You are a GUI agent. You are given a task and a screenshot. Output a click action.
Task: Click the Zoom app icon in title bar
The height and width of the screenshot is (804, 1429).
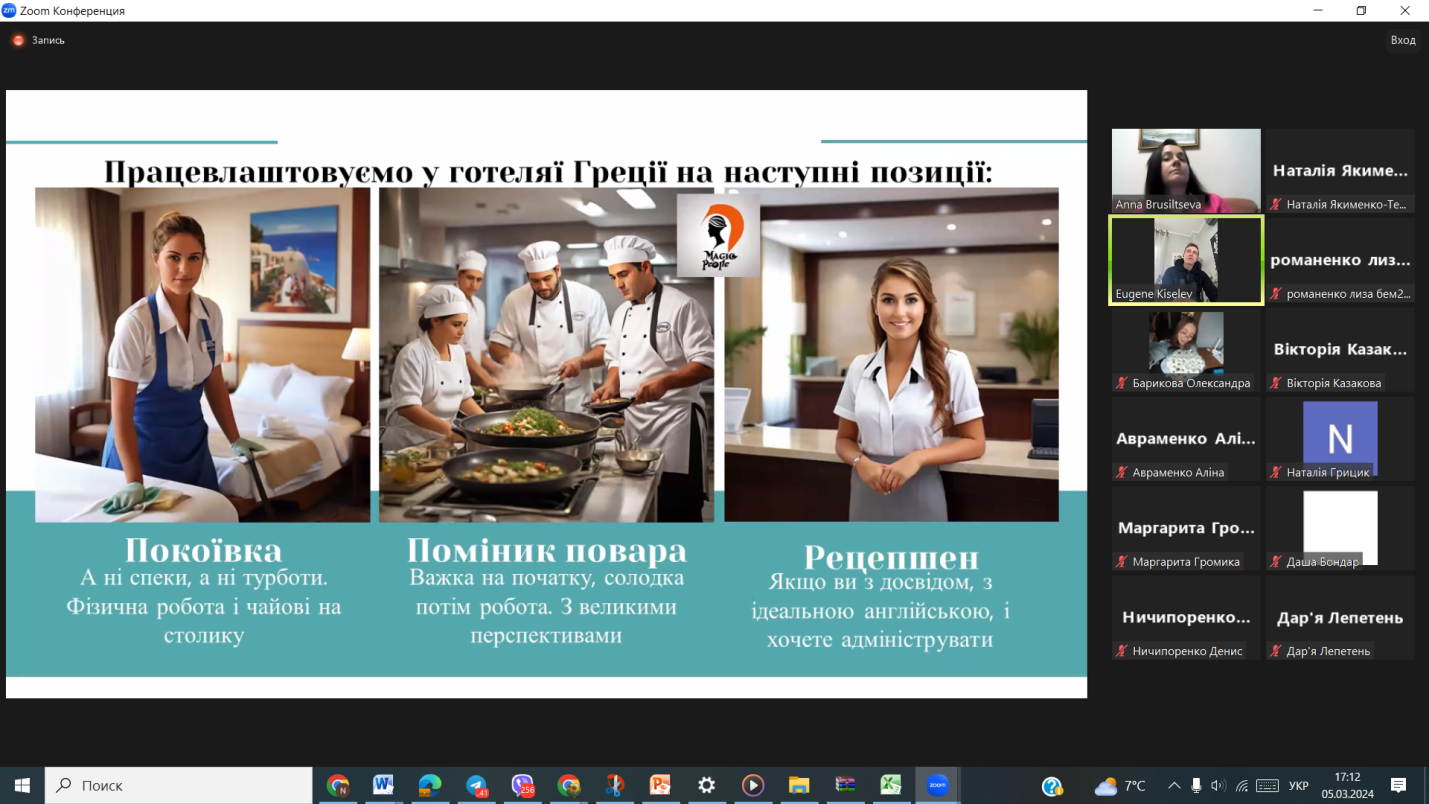(x=9, y=10)
